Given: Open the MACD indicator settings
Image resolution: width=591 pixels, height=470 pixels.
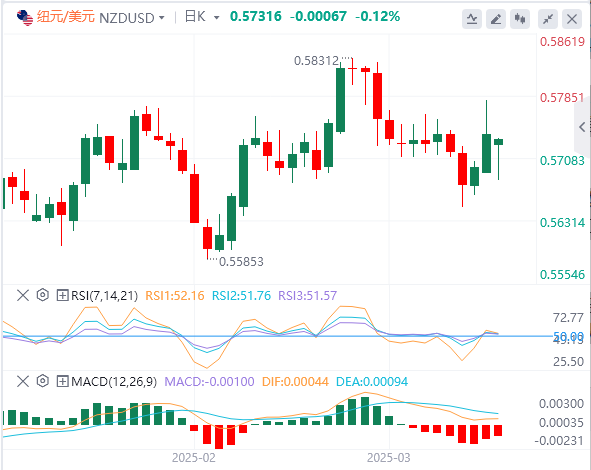Looking at the screenshot, I should [x=43, y=381].
